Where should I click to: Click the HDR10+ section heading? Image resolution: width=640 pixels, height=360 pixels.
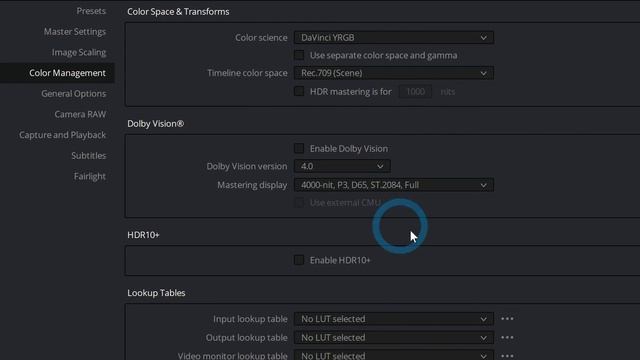coord(143,235)
